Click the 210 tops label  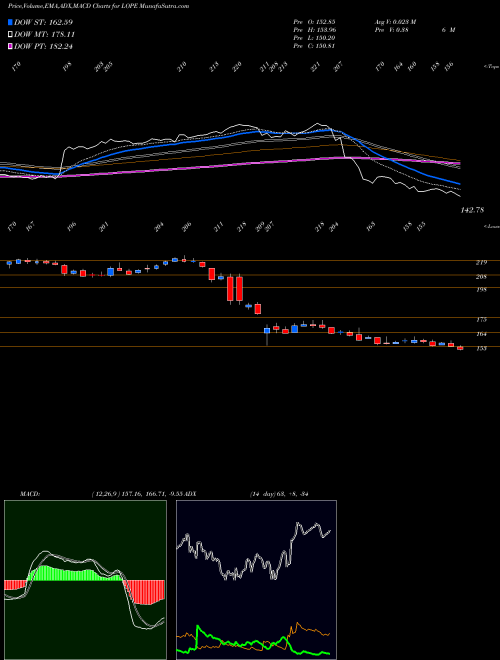coord(182,67)
